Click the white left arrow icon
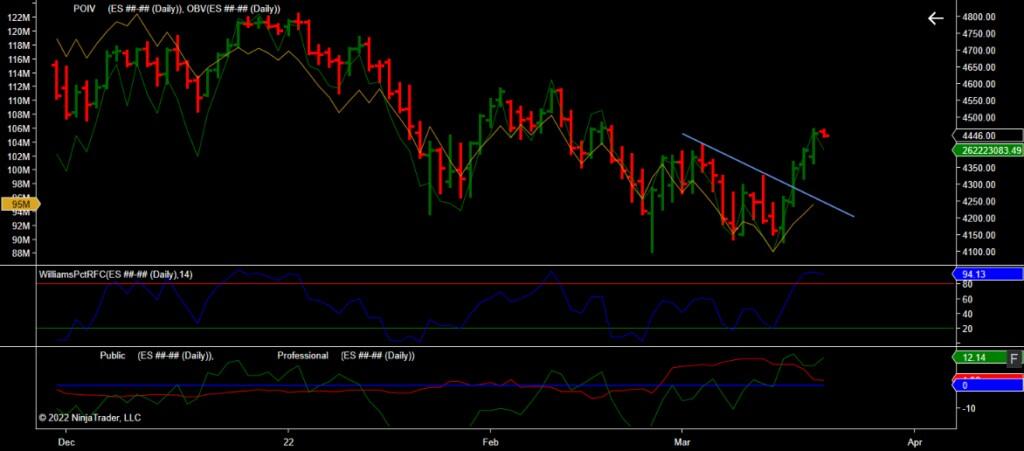Image resolution: width=1024 pixels, height=451 pixels. click(935, 18)
